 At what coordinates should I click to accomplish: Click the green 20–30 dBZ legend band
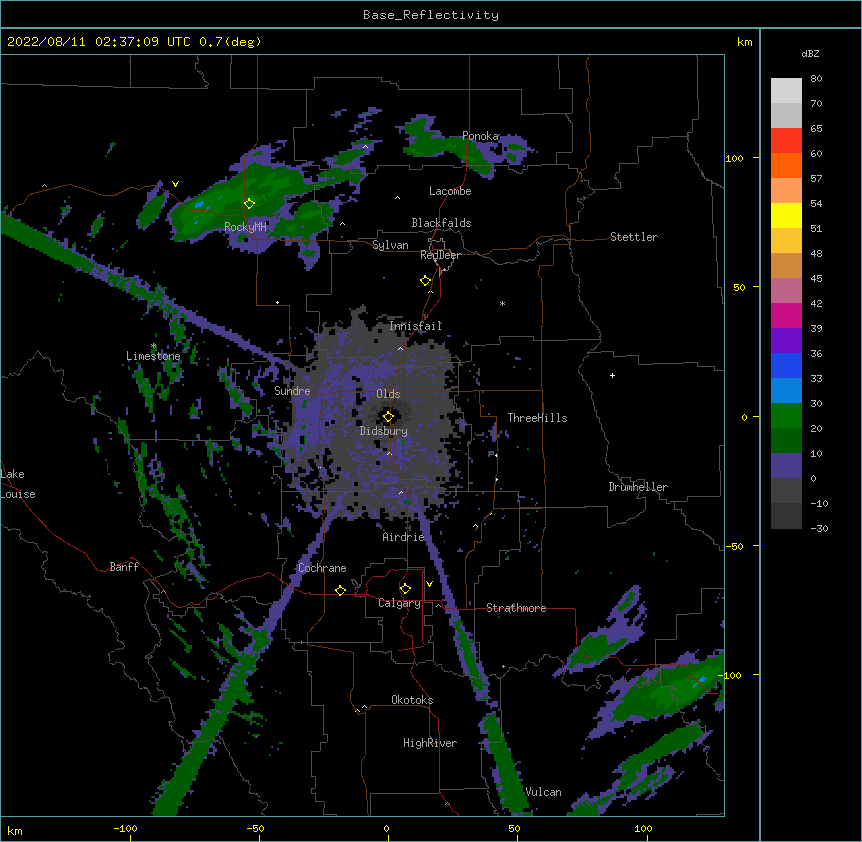point(786,416)
